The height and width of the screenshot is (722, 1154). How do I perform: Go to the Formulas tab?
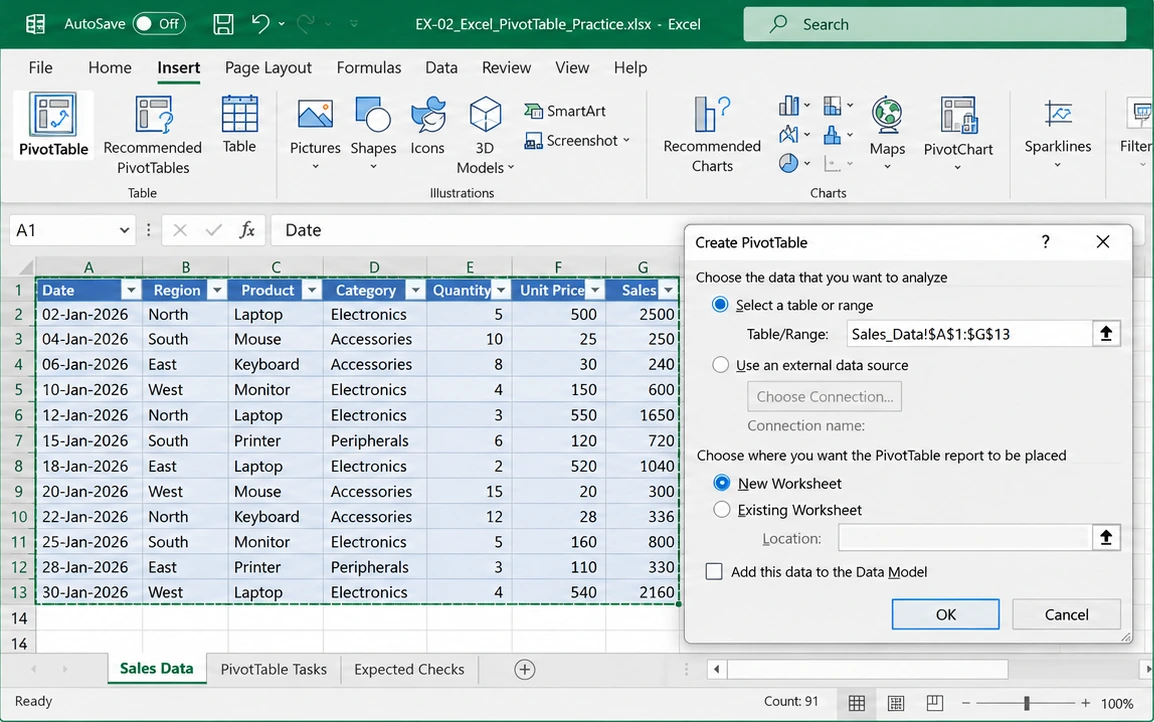(x=369, y=68)
